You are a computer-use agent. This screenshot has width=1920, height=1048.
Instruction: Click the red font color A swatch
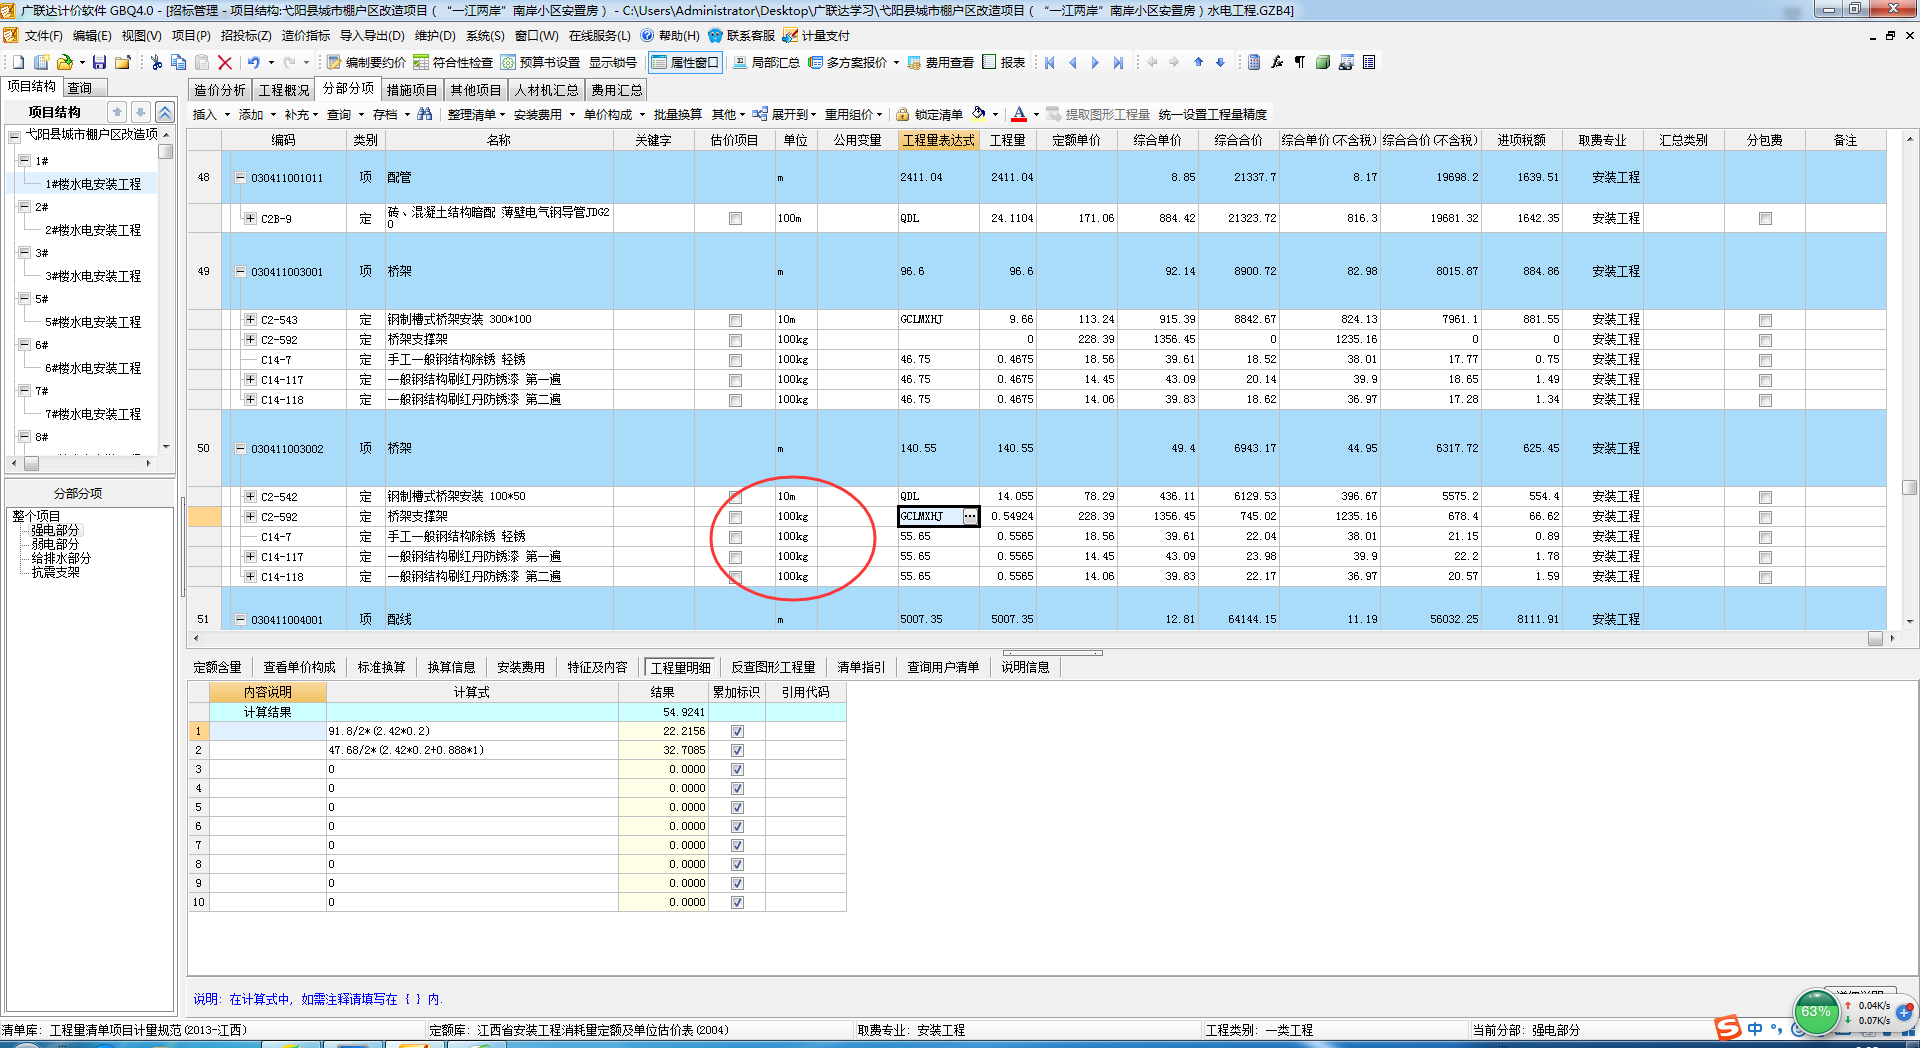[1019, 114]
